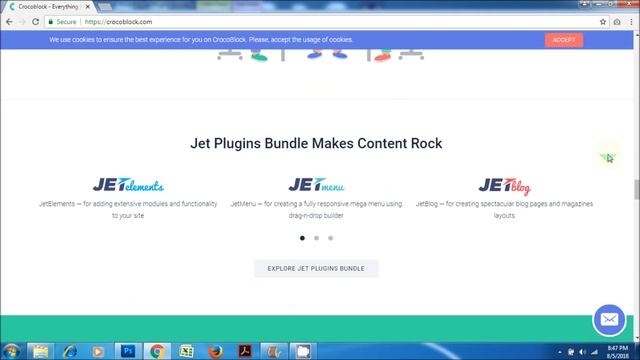Switch to Chrome in the taskbar
The image size is (640, 360).
coord(157,351)
